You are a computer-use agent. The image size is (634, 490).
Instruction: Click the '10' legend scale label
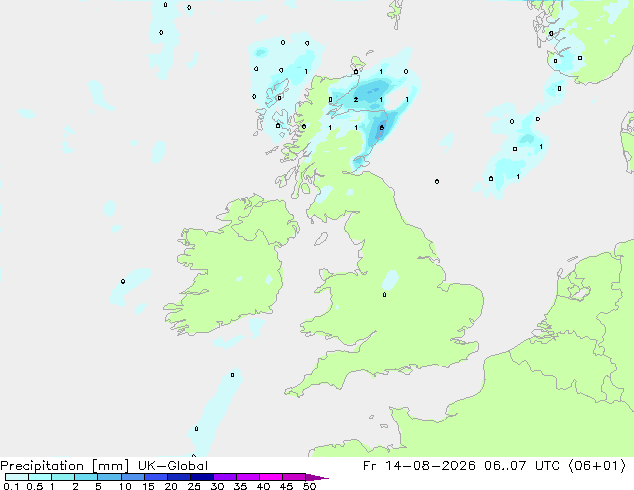[x=125, y=486]
